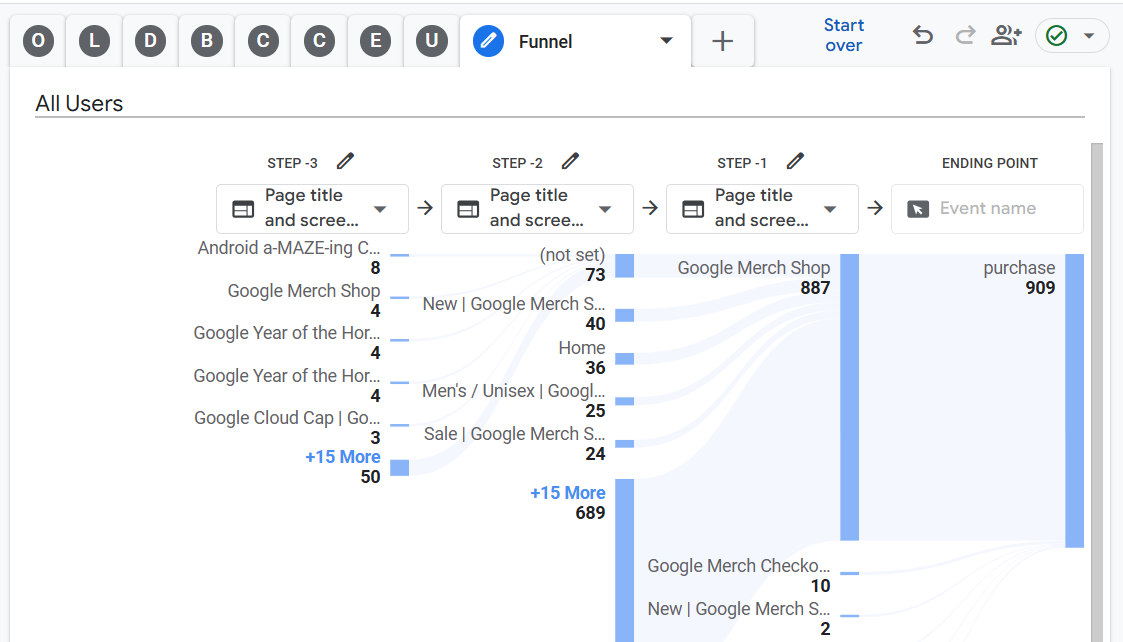
Task: Switch to the tab labeled D
Action: (x=150, y=41)
